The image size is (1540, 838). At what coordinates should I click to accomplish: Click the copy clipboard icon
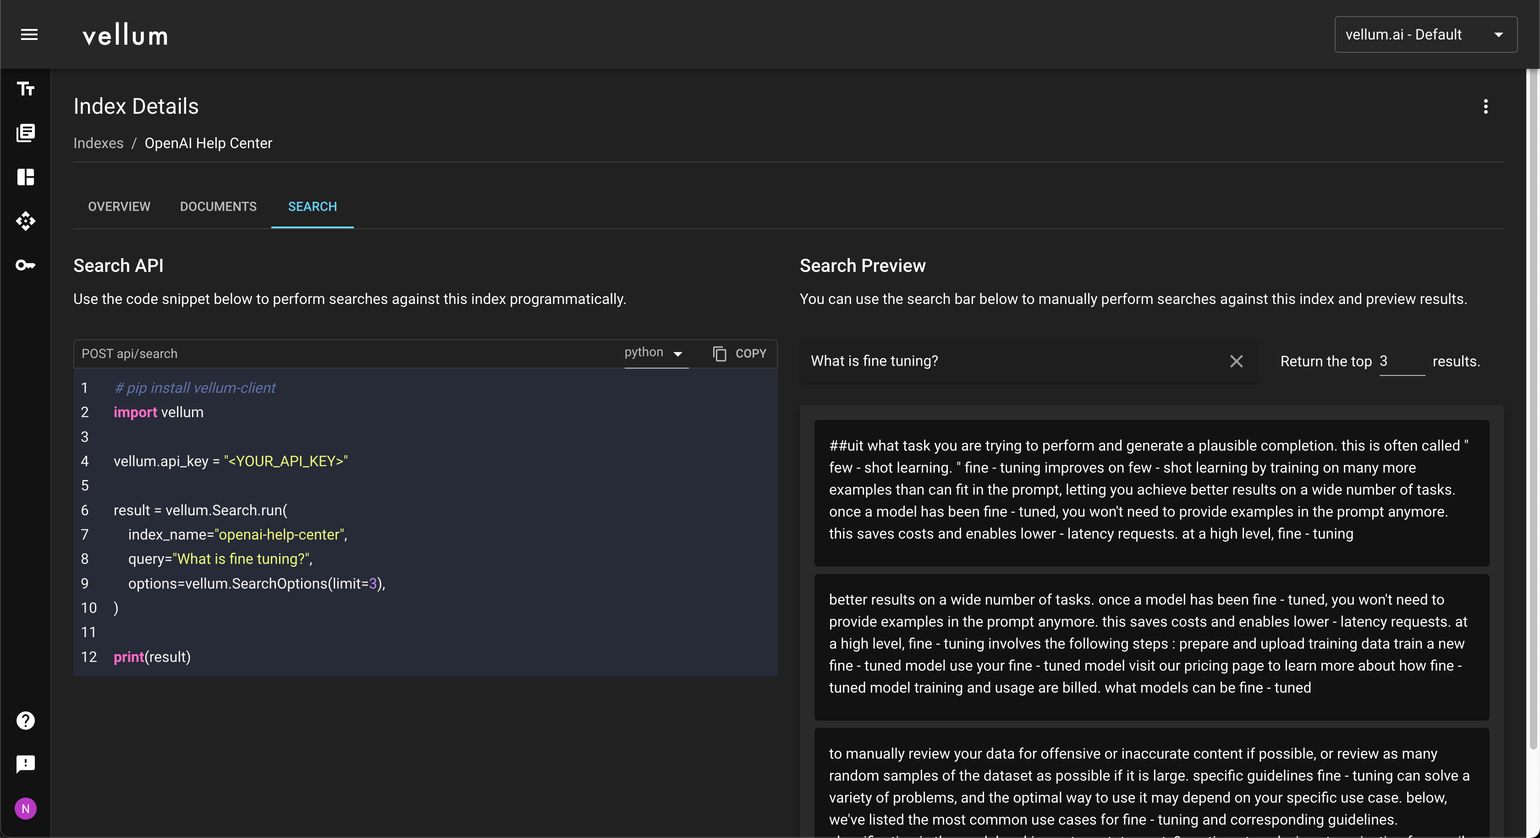(719, 353)
